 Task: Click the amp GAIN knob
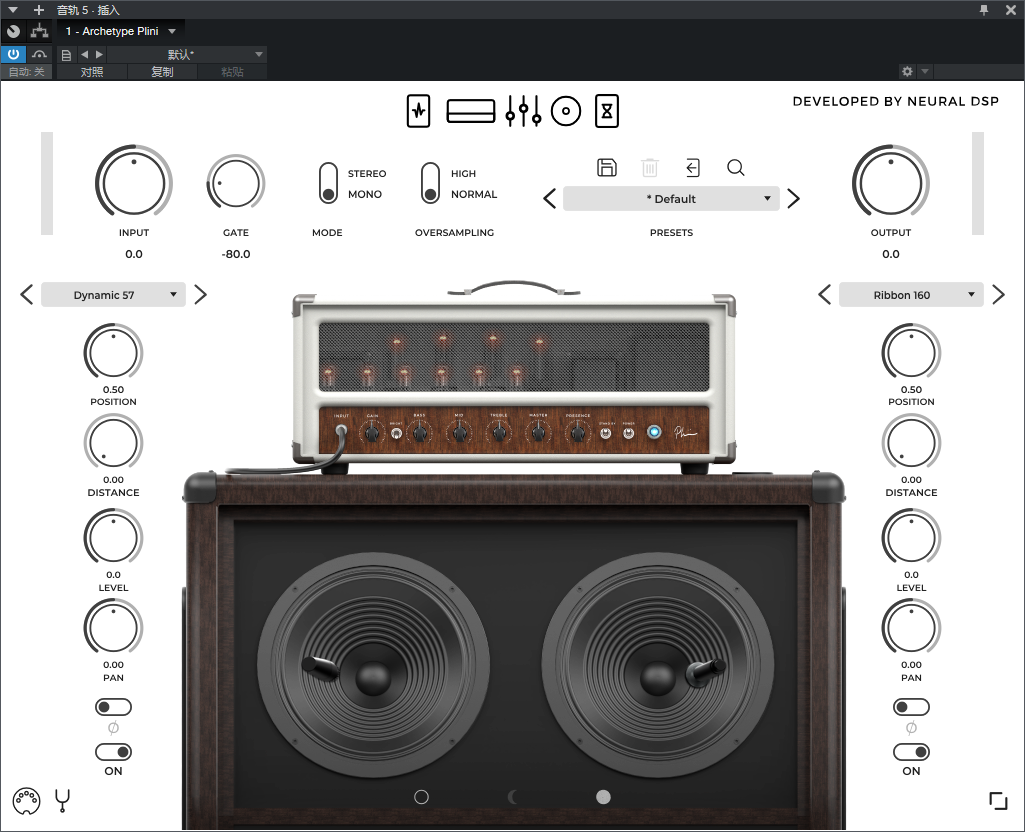point(372,432)
